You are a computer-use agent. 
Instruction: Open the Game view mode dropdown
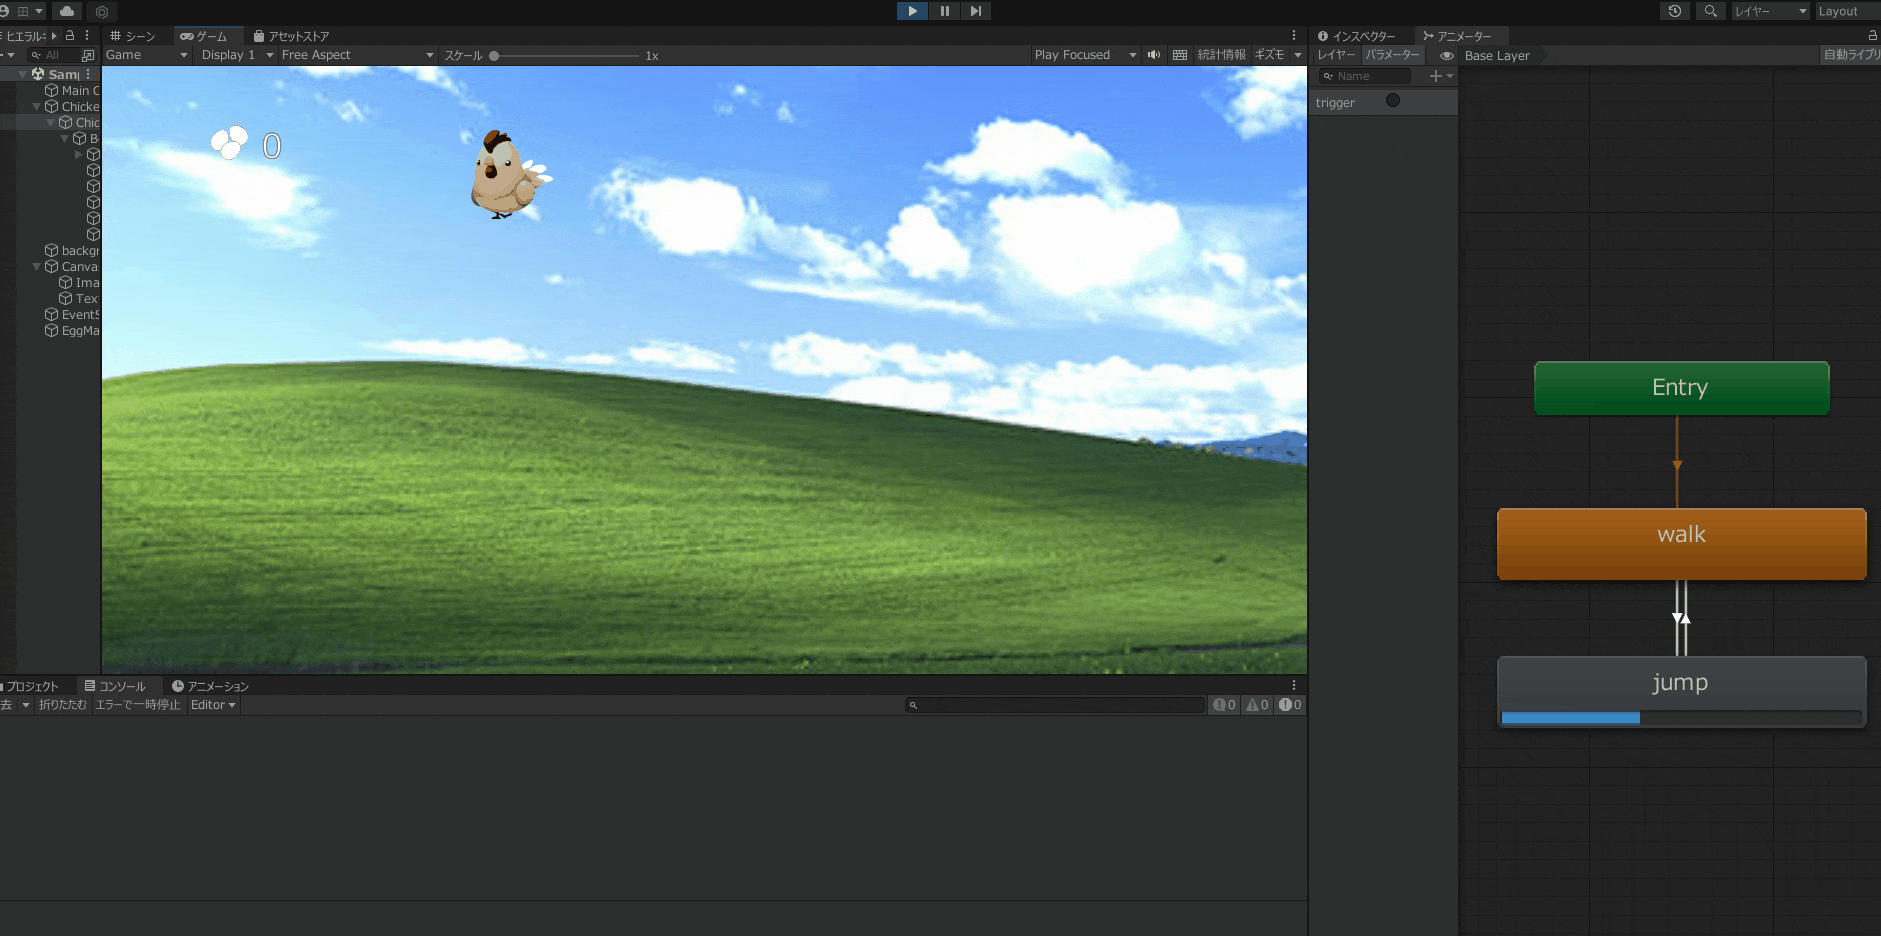pyautogui.click(x=147, y=55)
